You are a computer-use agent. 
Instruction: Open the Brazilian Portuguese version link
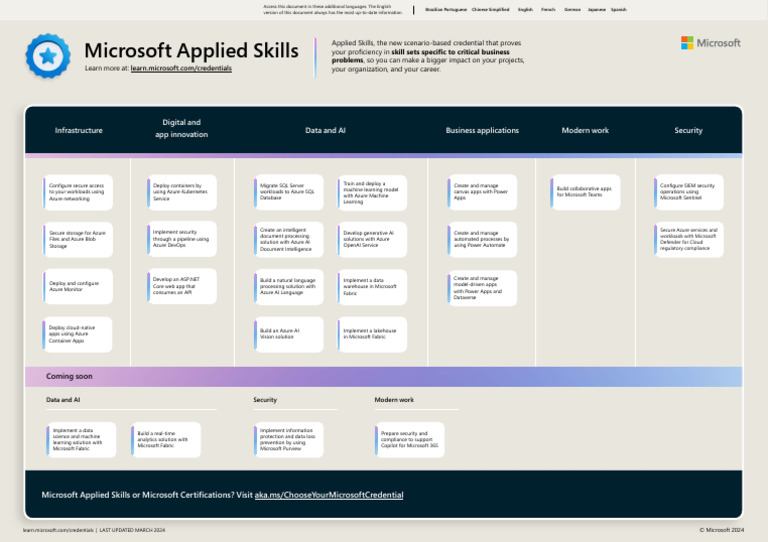[x=446, y=10]
